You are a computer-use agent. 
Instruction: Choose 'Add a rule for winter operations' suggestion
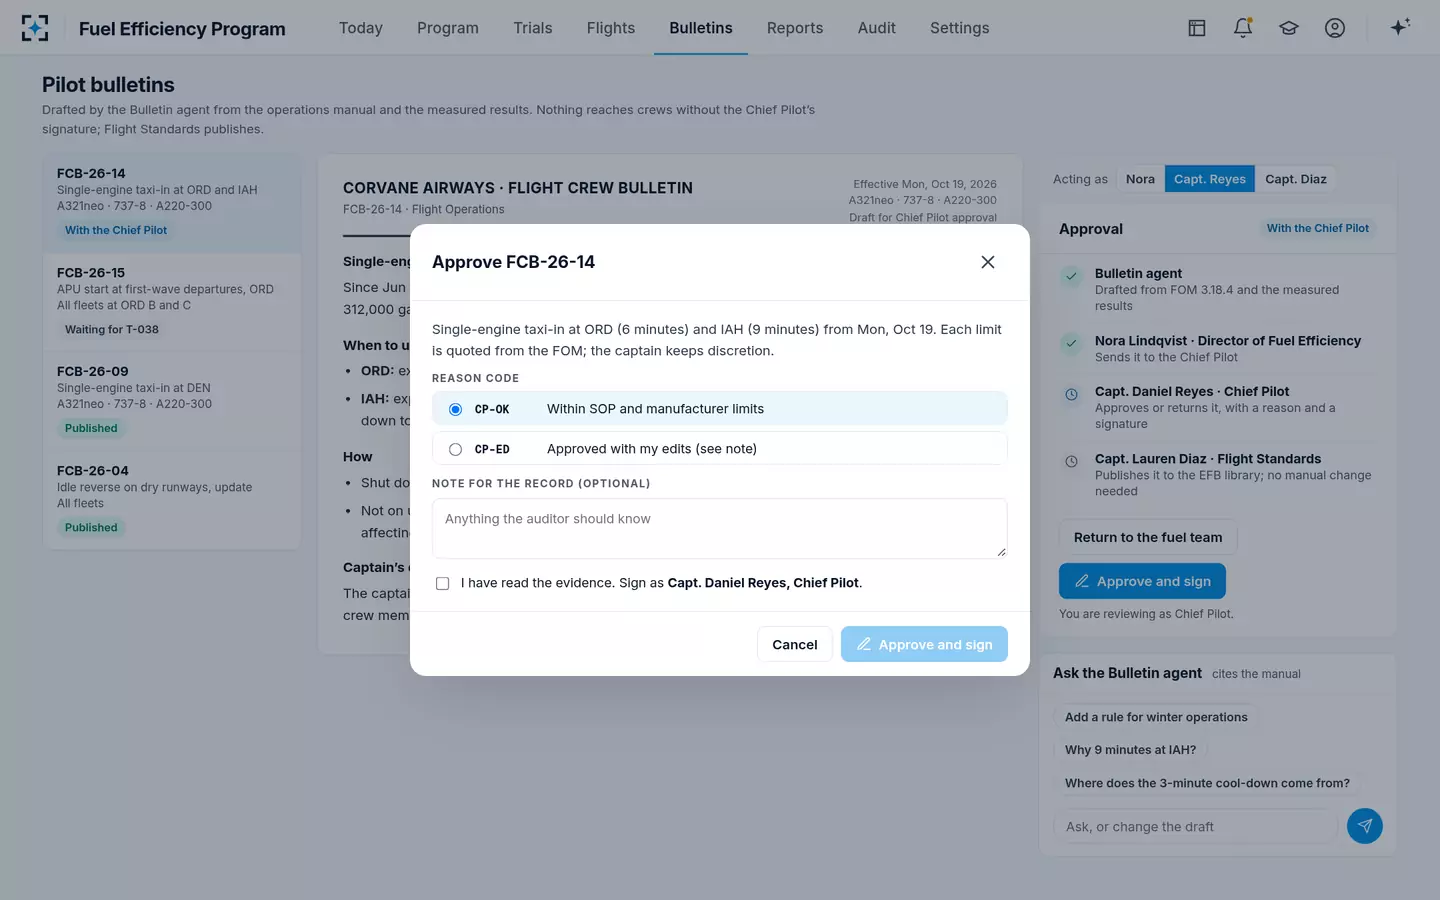tap(1156, 717)
